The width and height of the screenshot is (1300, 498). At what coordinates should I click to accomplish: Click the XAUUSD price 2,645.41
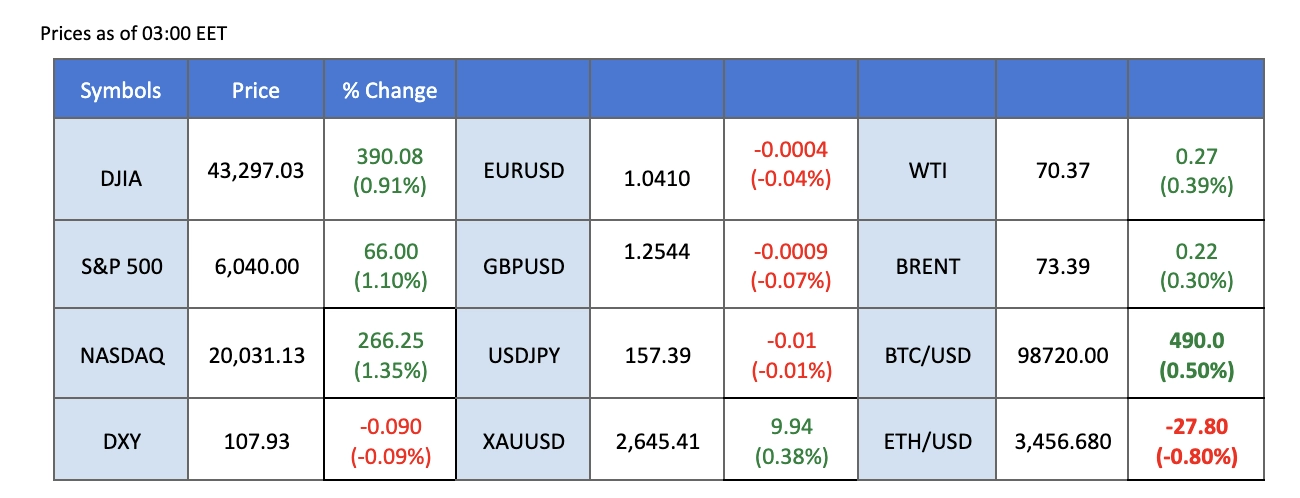point(657,440)
